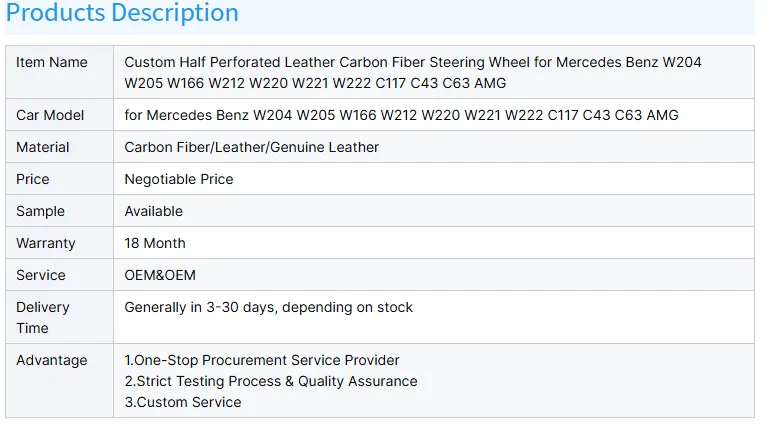Click the Products Description heading
765x428 pixels.
tap(122, 14)
